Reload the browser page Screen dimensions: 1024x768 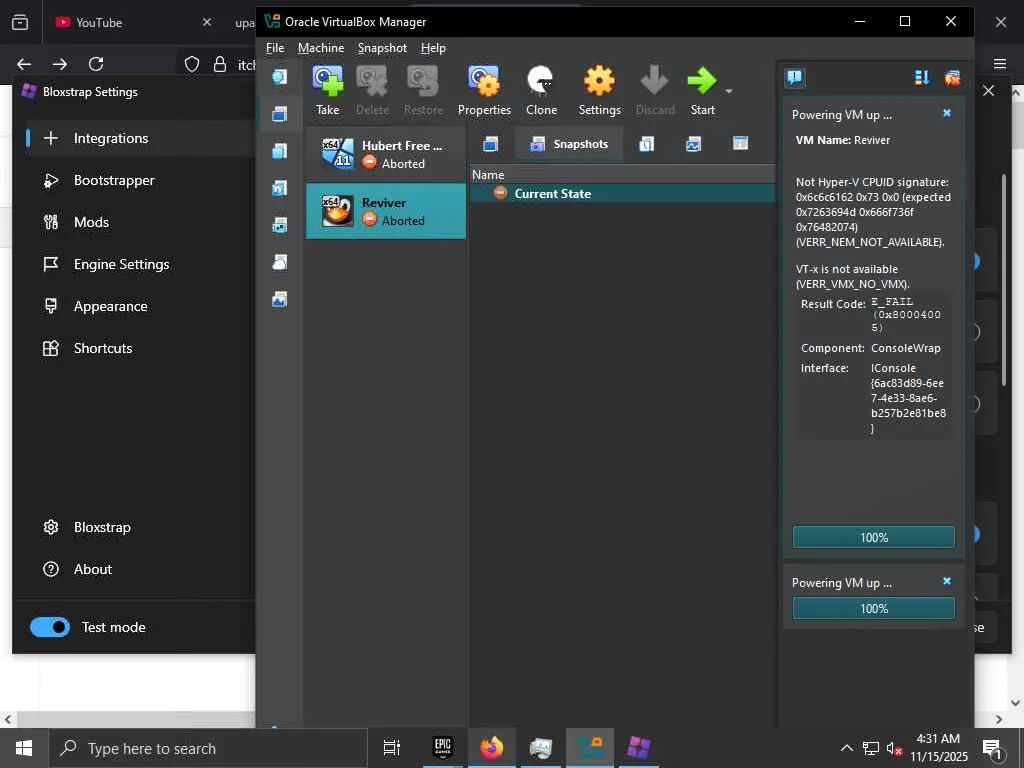(x=96, y=64)
